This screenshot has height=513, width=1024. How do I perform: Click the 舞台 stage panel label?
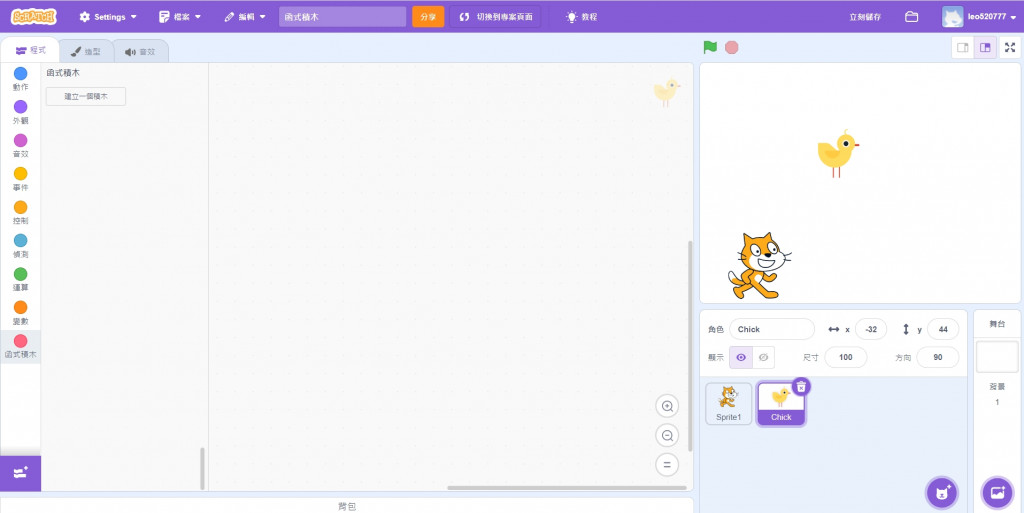pyautogui.click(x=997, y=324)
